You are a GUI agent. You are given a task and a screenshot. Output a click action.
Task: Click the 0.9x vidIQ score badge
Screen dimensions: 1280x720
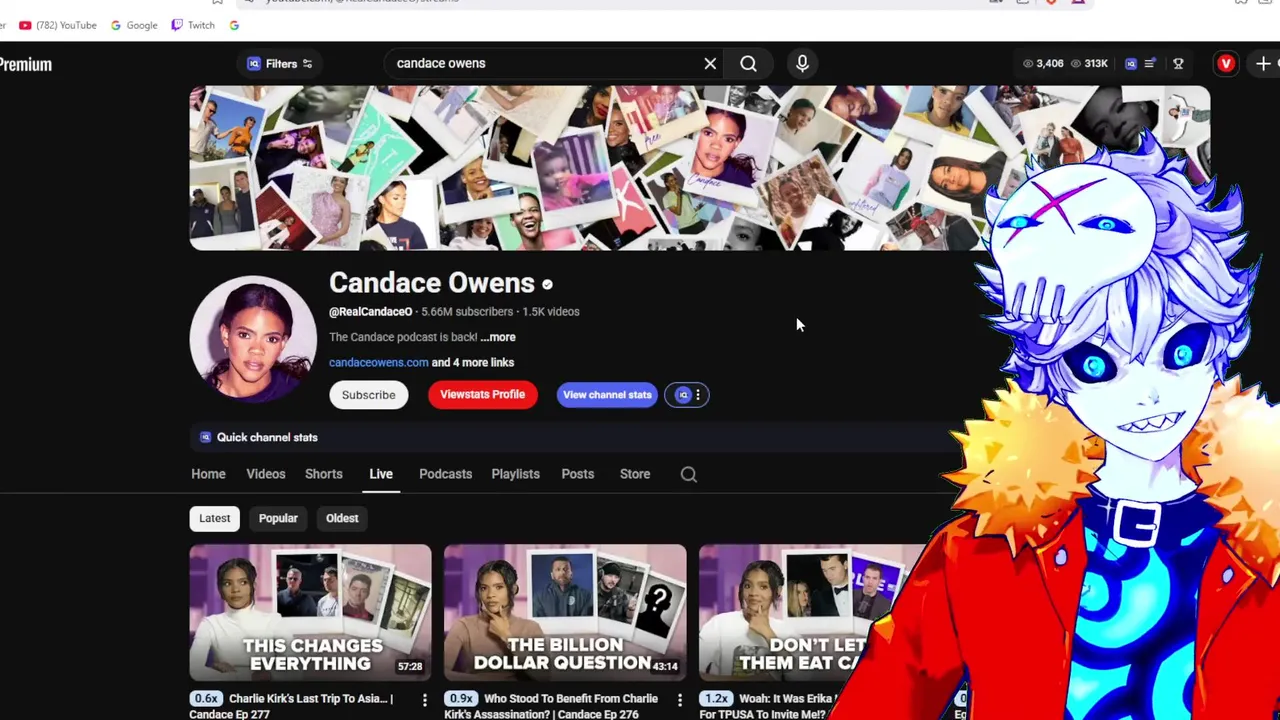pyautogui.click(x=461, y=699)
